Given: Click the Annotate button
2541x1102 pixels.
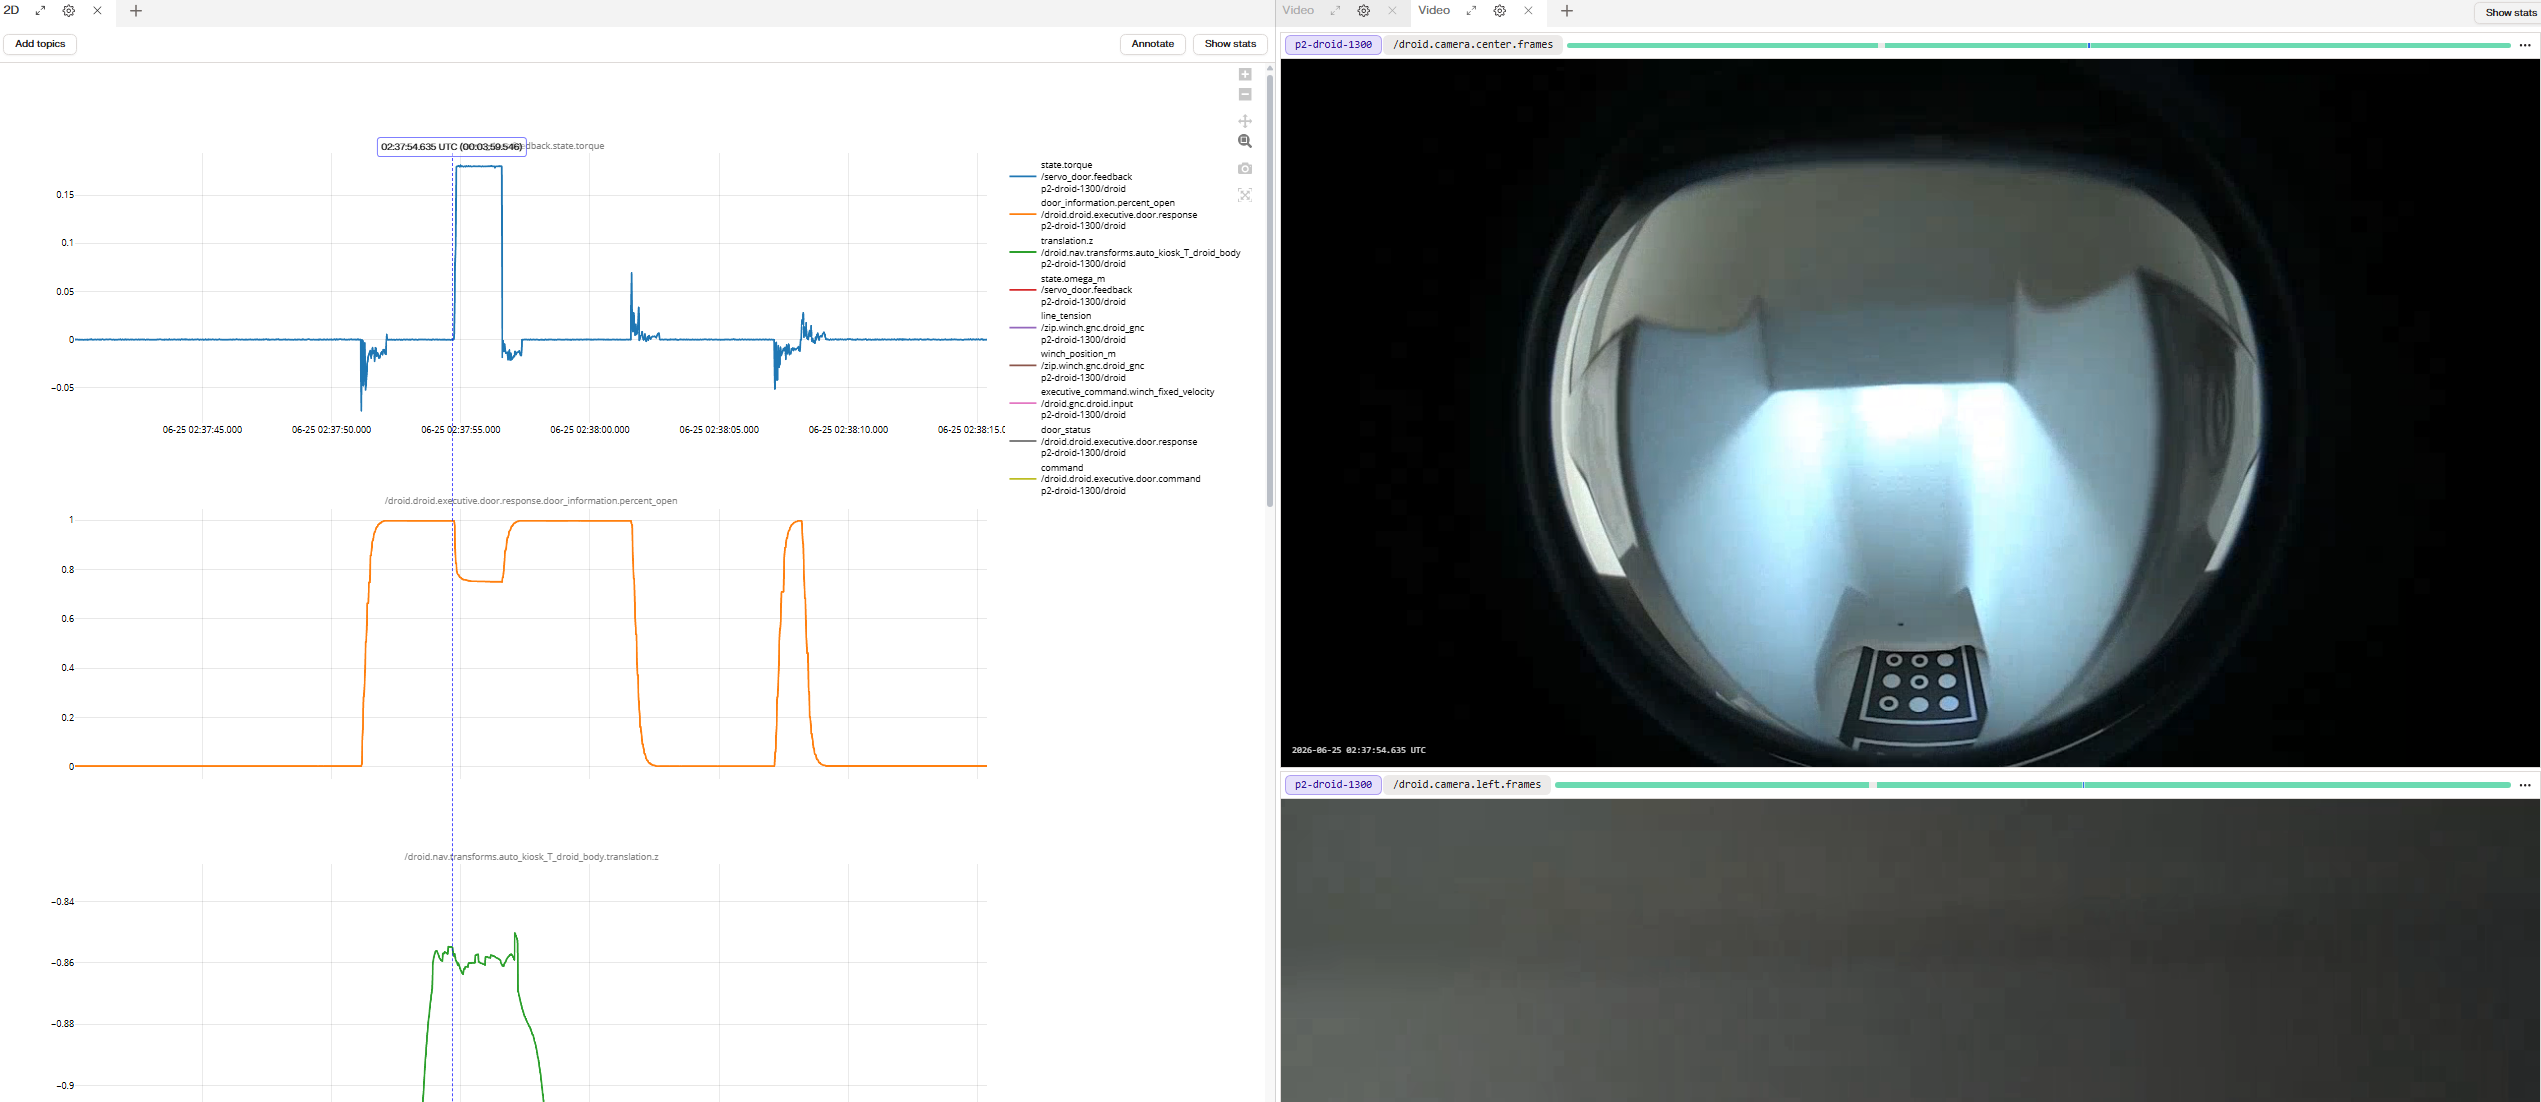Looking at the screenshot, I should click(1153, 44).
